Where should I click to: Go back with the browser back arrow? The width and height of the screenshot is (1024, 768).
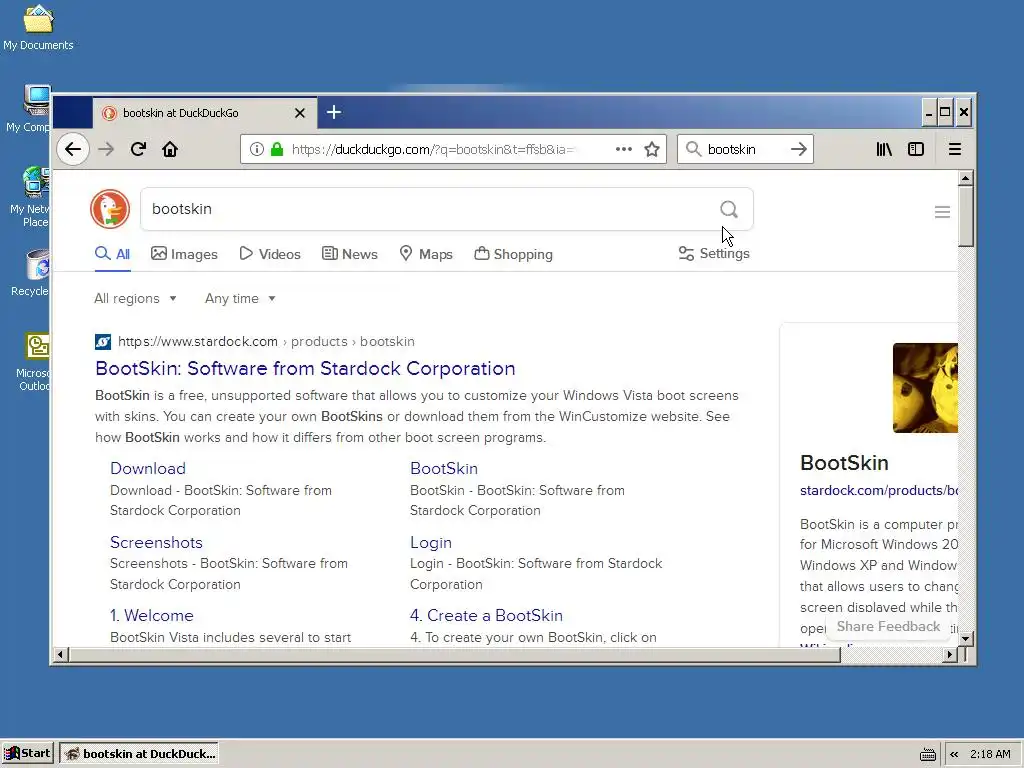click(x=72, y=150)
